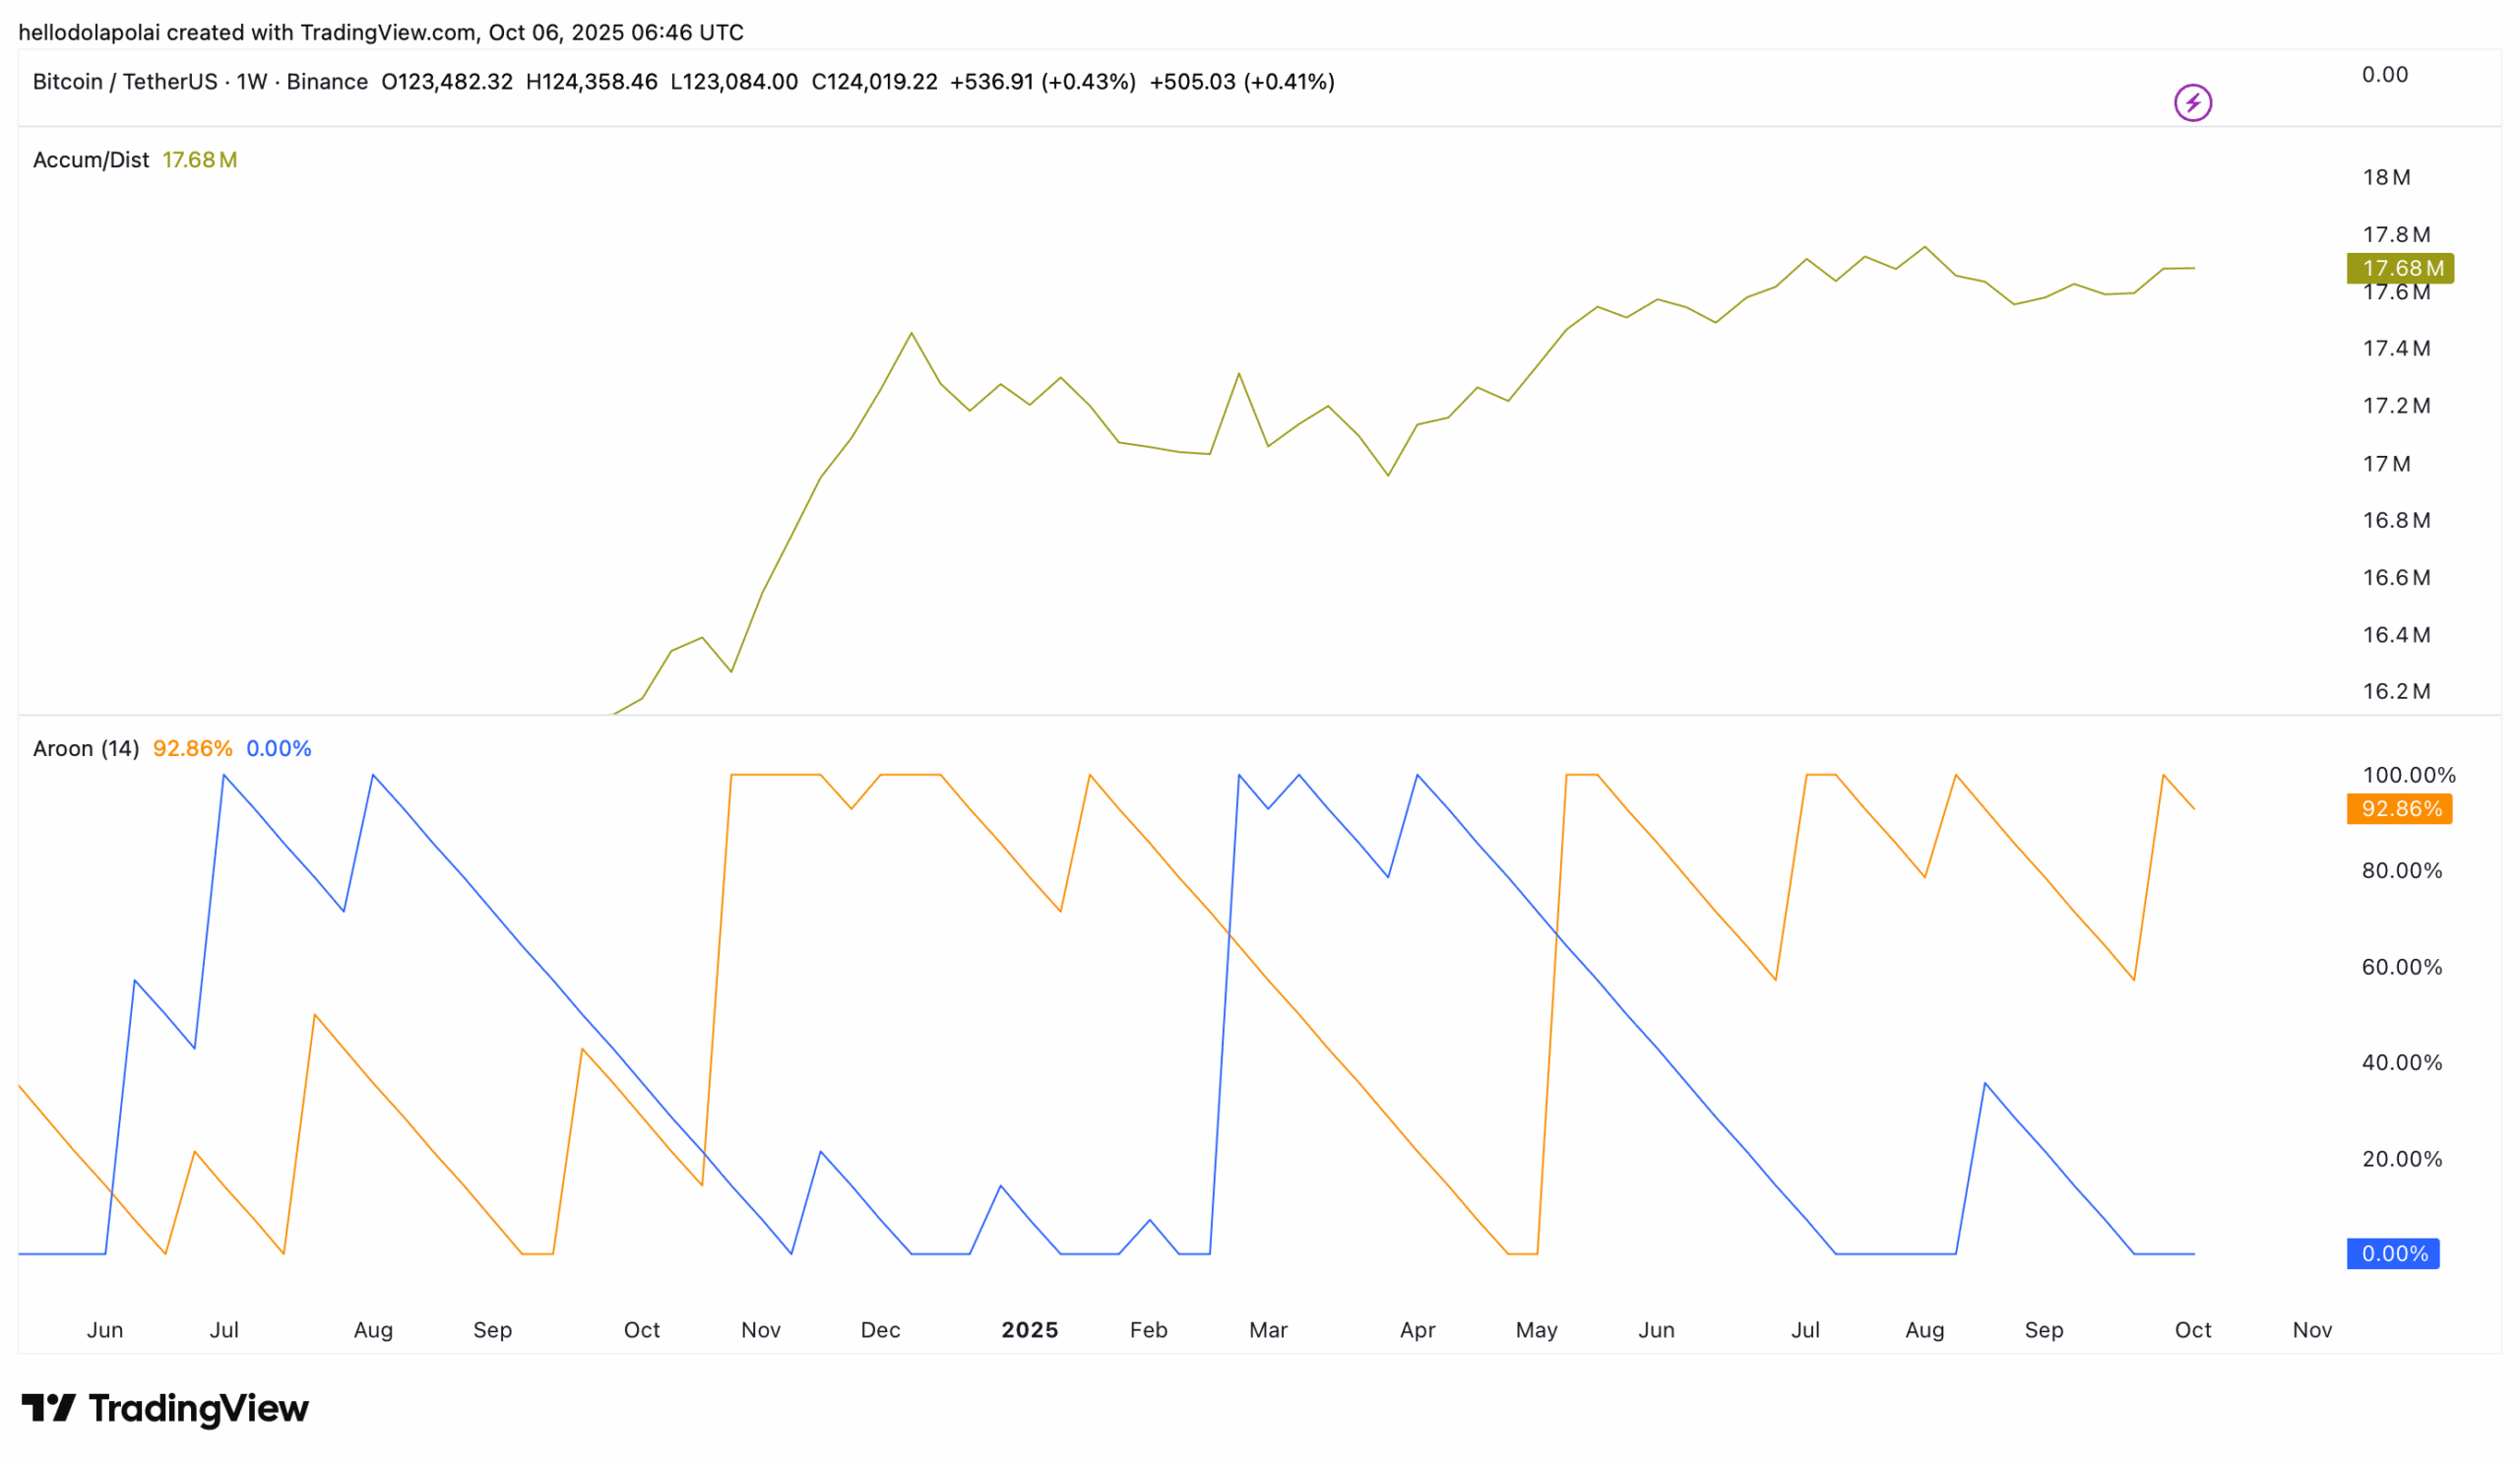Click the olive 17.68 M axis price tag
2520x1463 pixels.
coord(2400,268)
